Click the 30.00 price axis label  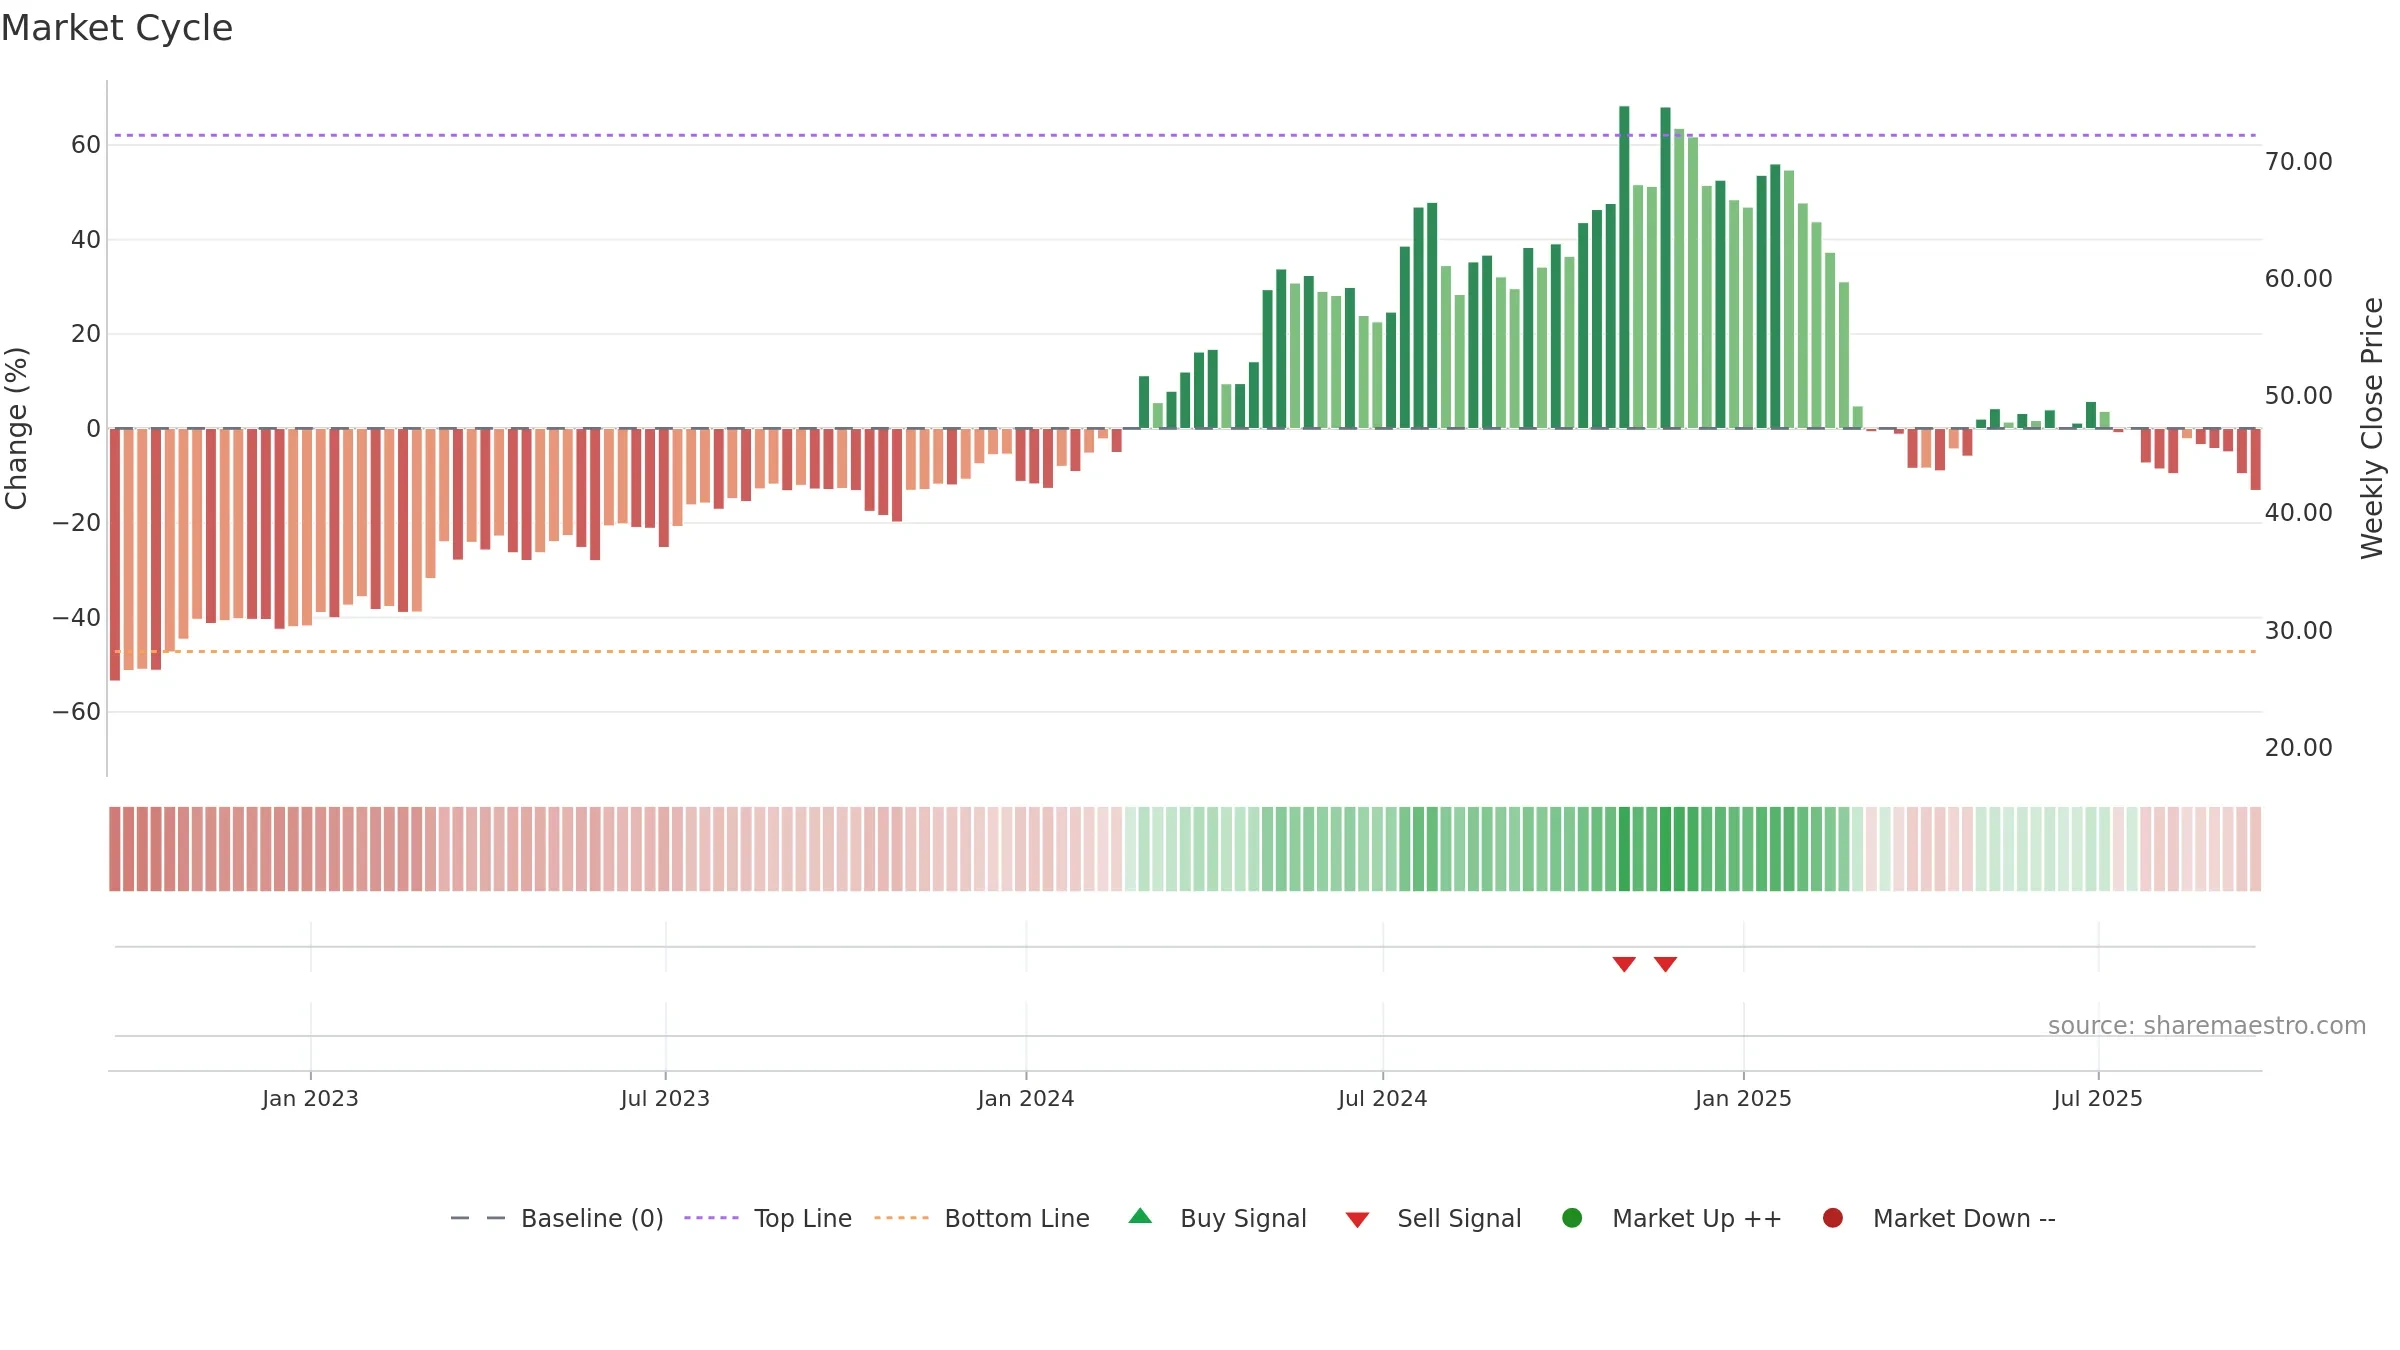click(2298, 630)
